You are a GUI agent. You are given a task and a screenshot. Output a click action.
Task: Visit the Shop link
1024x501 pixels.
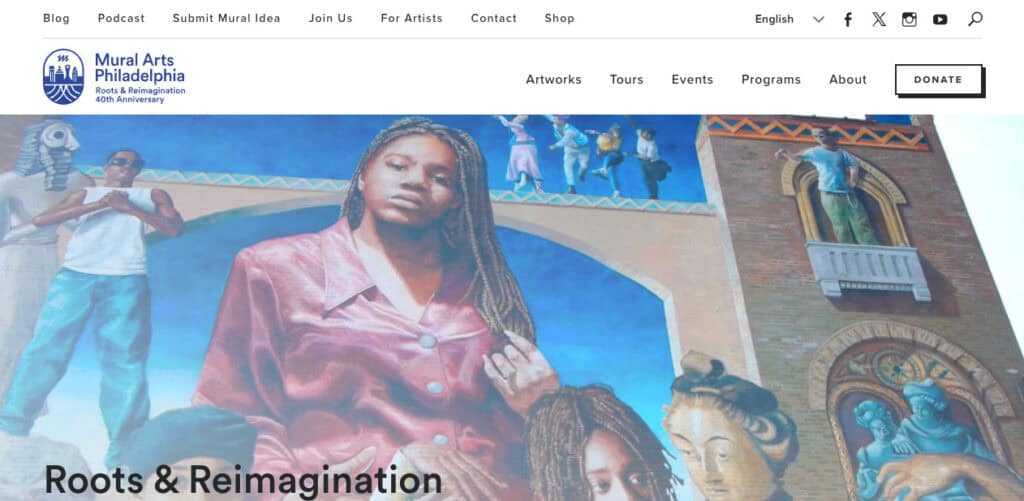[x=560, y=18]
